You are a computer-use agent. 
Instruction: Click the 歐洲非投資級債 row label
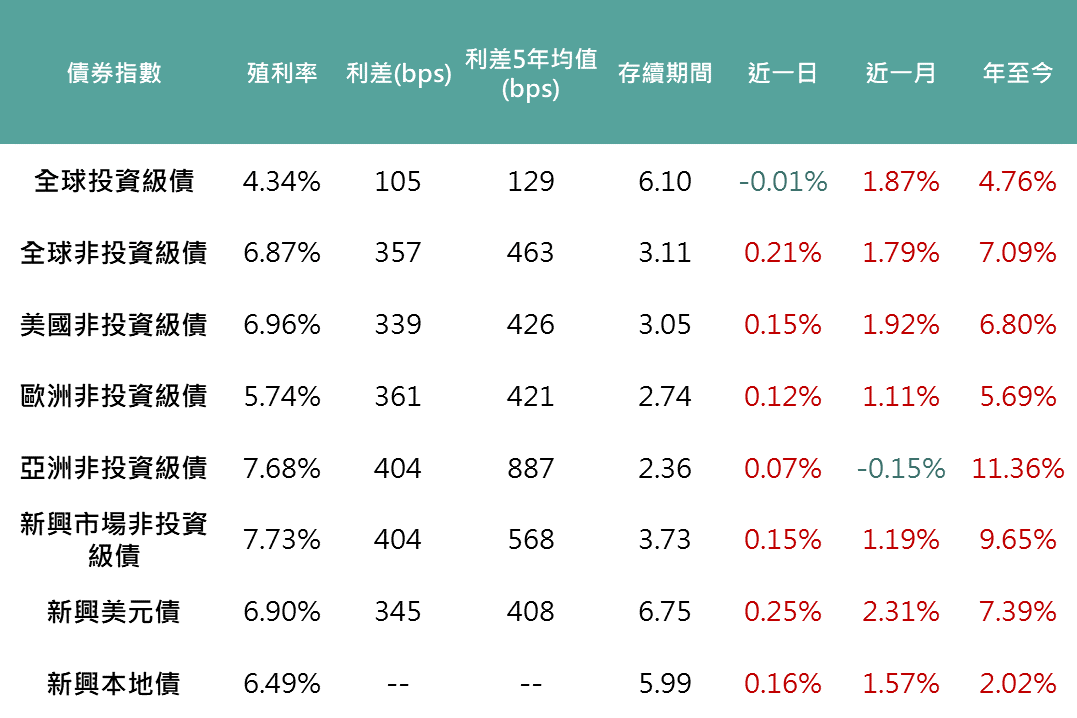point(113,397)
